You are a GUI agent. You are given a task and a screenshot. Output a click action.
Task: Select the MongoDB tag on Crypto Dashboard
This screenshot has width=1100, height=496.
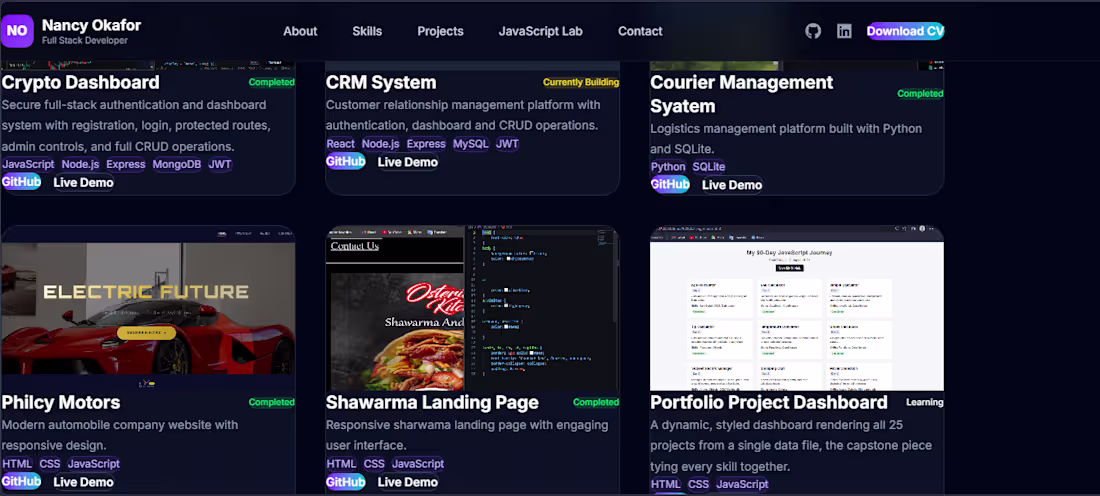pyautogui.click(x=177, y=164)
